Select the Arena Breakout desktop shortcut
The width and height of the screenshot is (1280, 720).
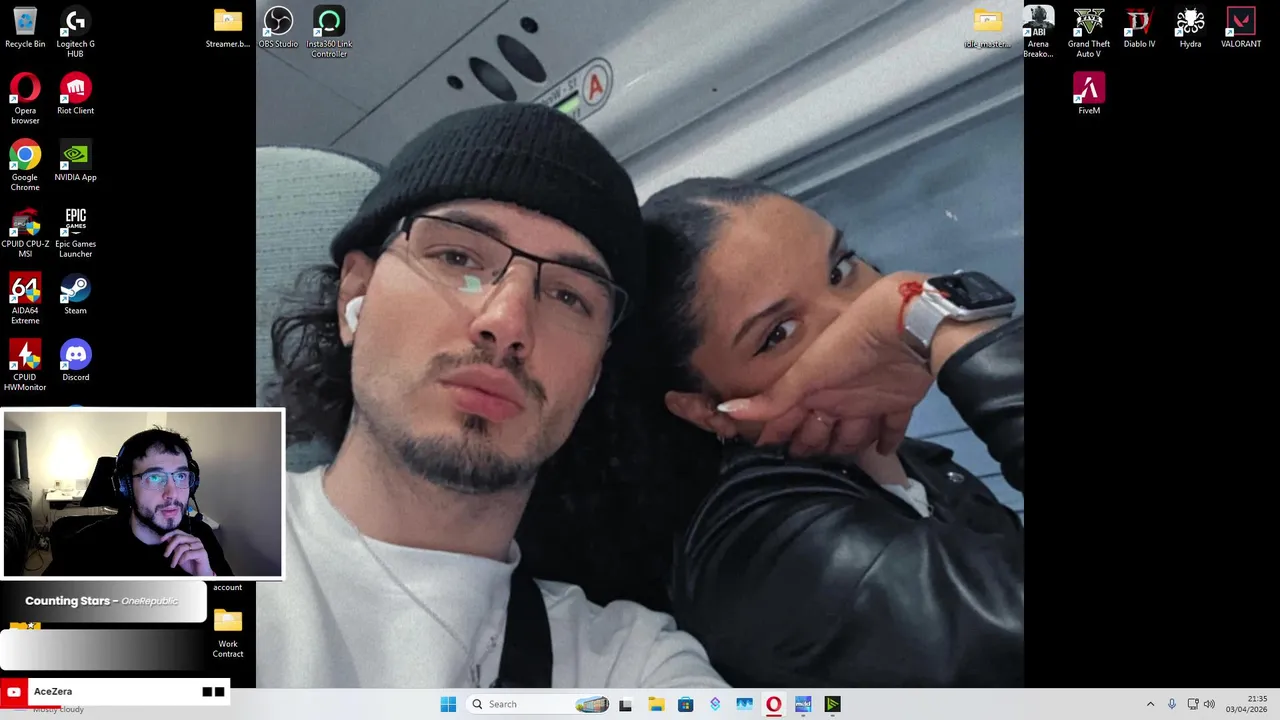(x=1038, y=32)
